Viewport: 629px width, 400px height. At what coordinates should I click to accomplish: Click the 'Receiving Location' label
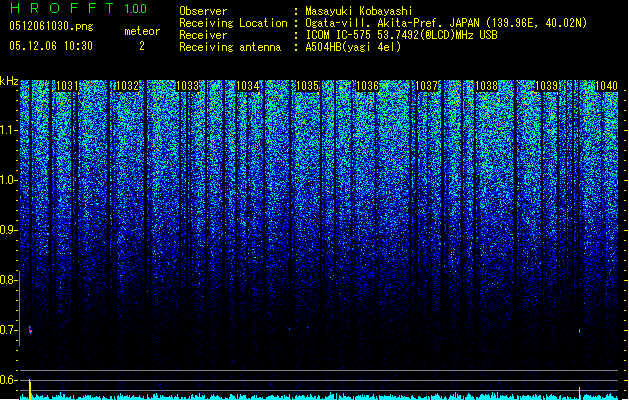(x=233, y=23)
